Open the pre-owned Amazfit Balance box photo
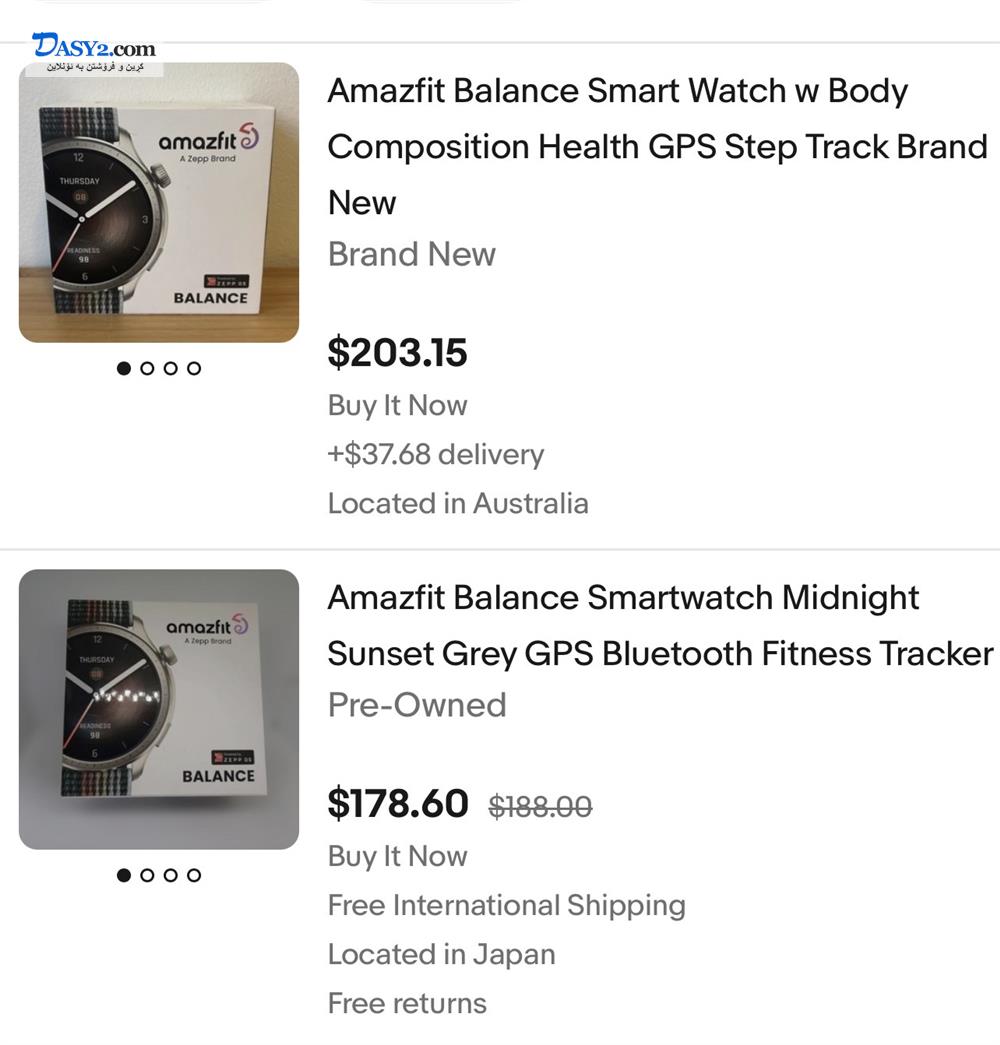The image size is (1000, 1045). (x=159, y=709)
